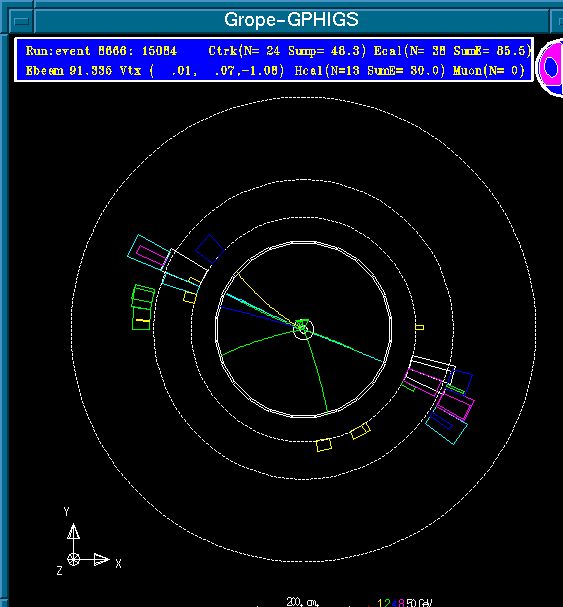563x607 pixels.
Task: Select the yellow charged track near vertex
Action: (265, 298)
